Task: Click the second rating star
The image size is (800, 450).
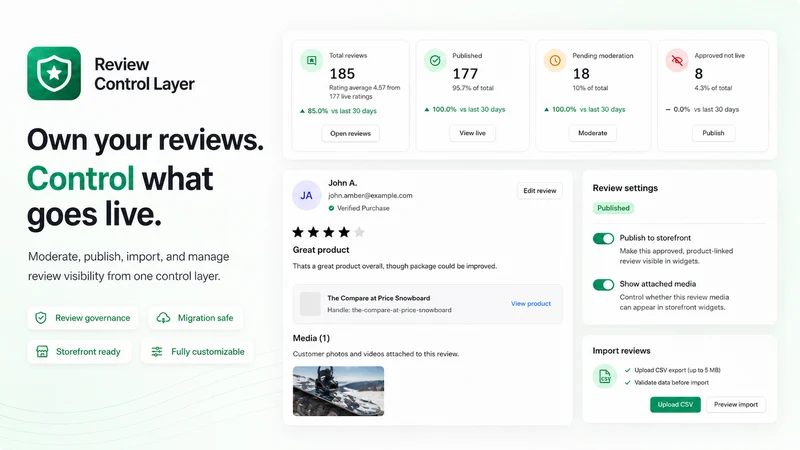Action: pyautogui.click(x=313, y=233)
